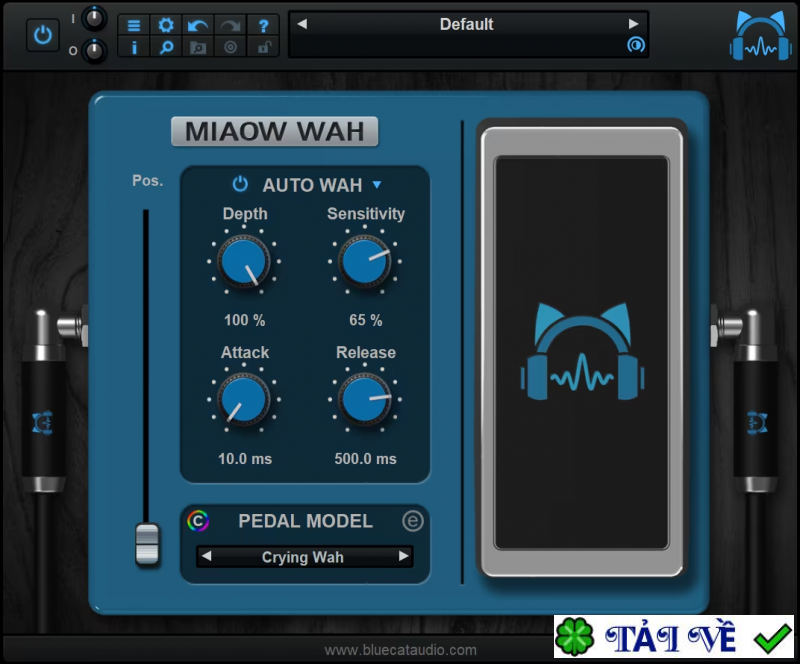The height and width of the screenshot is (664, 800).
Task: Redo the last change
Action: pyautogui.click(x=231, y=25)
